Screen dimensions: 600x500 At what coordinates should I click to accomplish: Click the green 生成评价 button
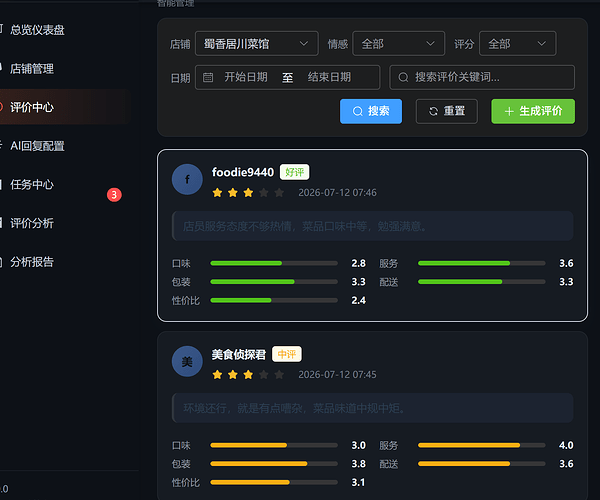[533, 111]
